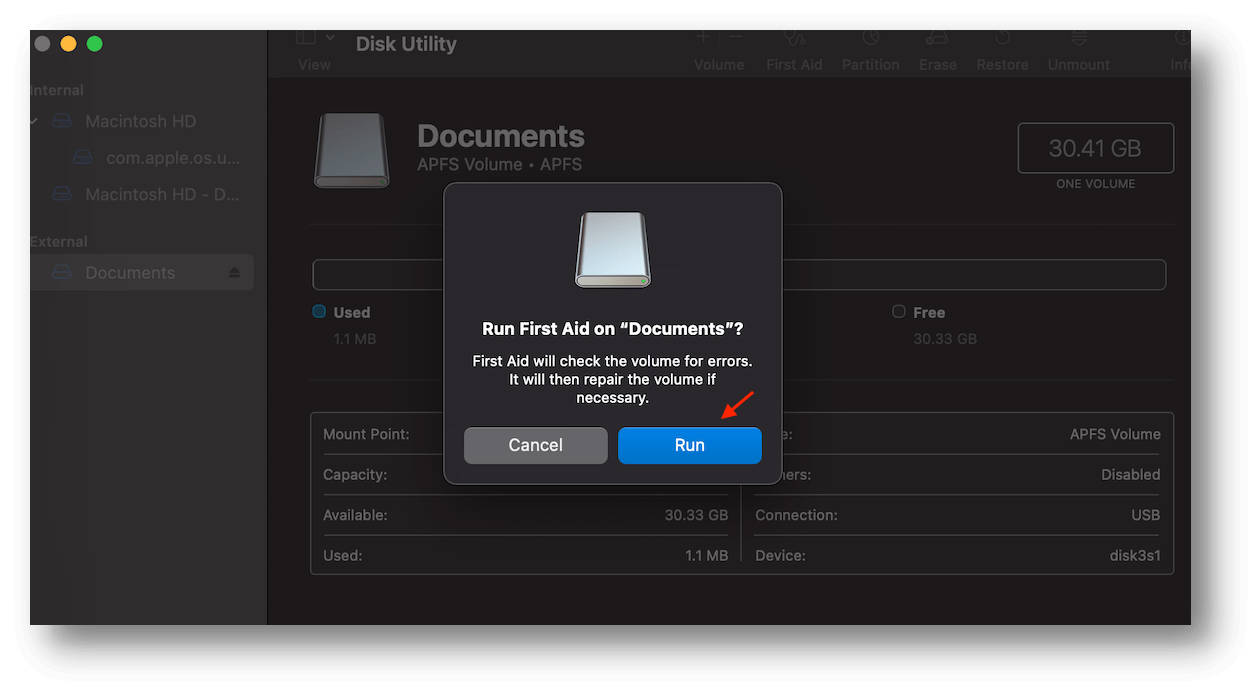Screen dimensions: 1260x694
Task: Remove a volume with the minus icon
Action: pos(736,37)
